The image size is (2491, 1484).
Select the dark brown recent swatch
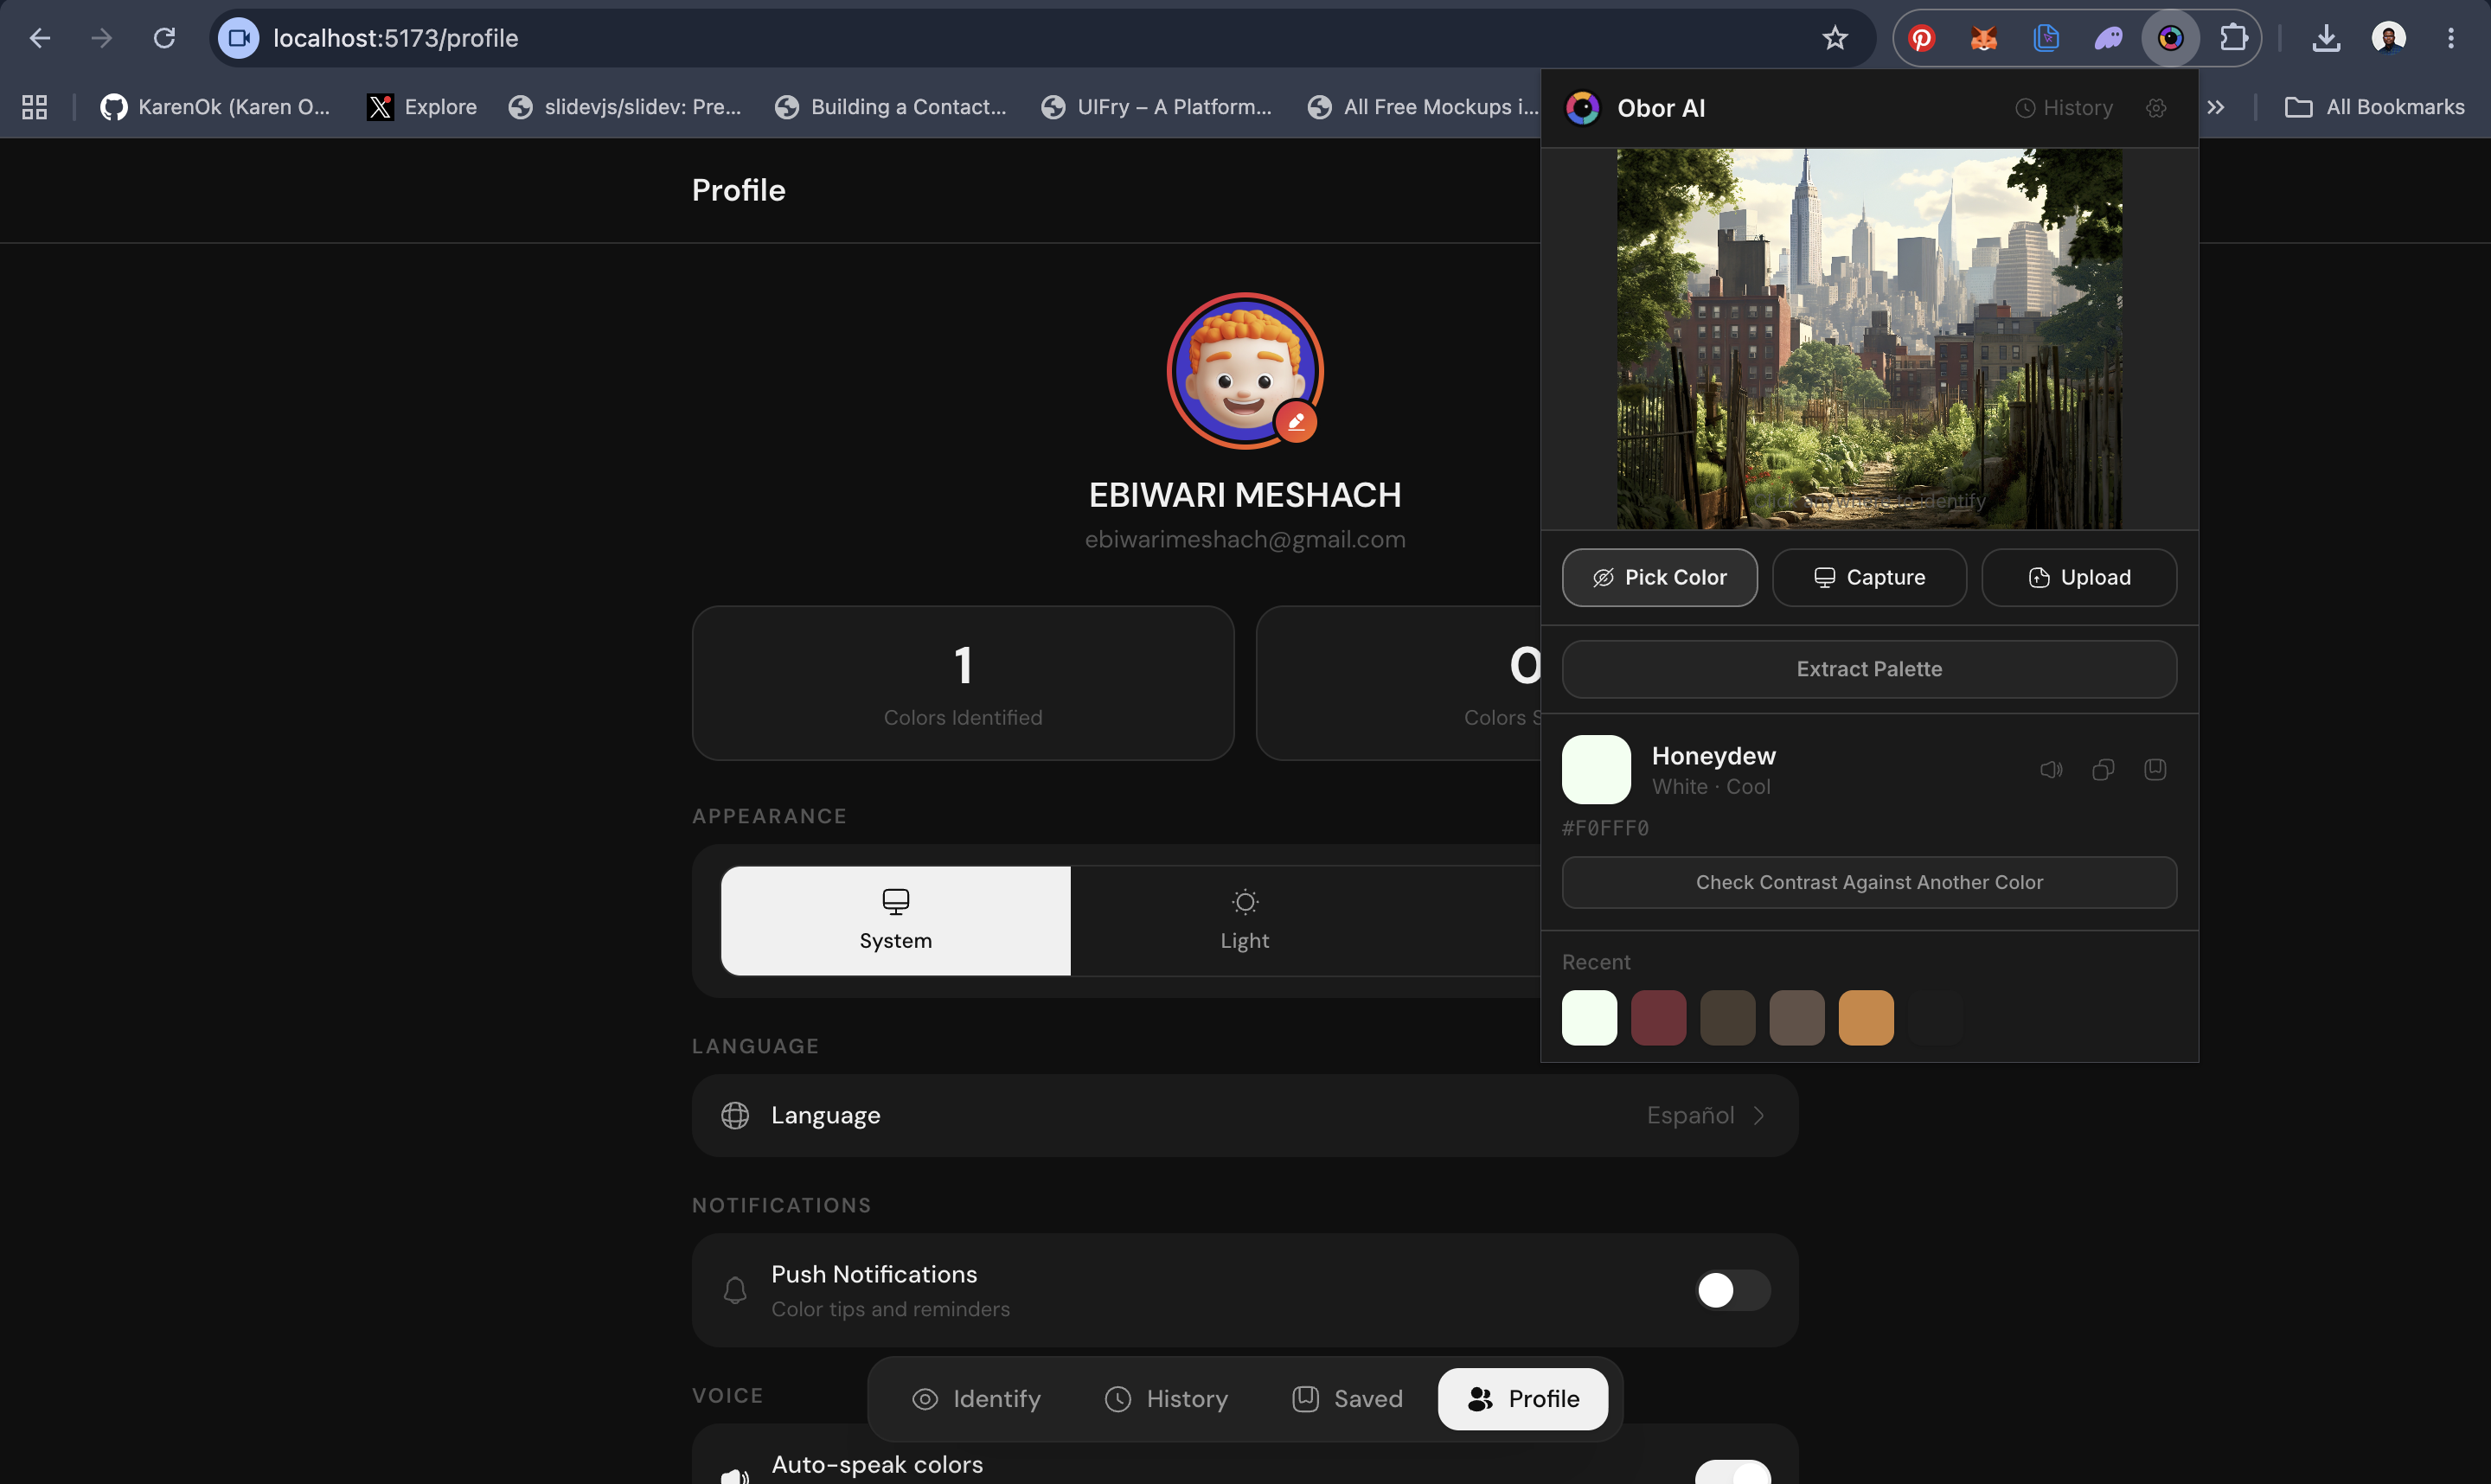click(x=1728, y=1018)
